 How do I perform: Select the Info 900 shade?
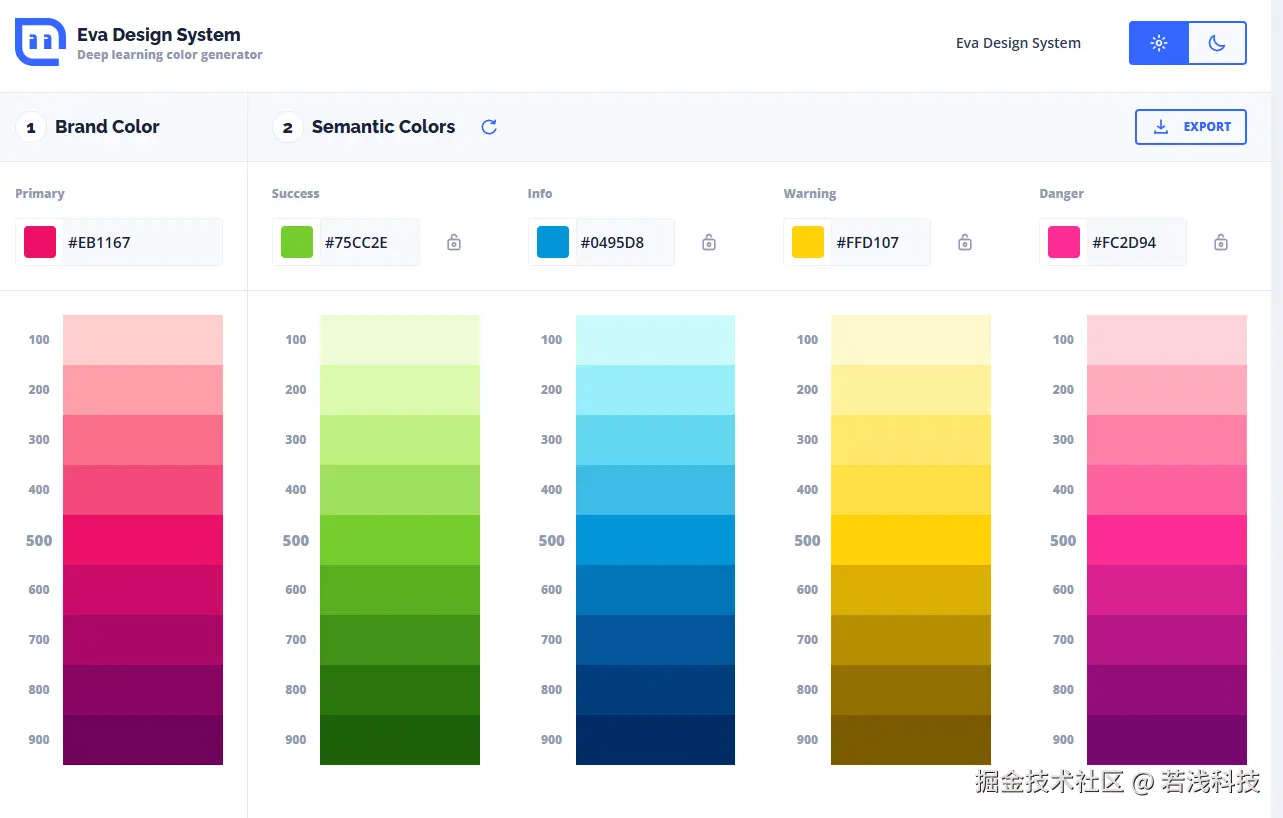[655, 740]
